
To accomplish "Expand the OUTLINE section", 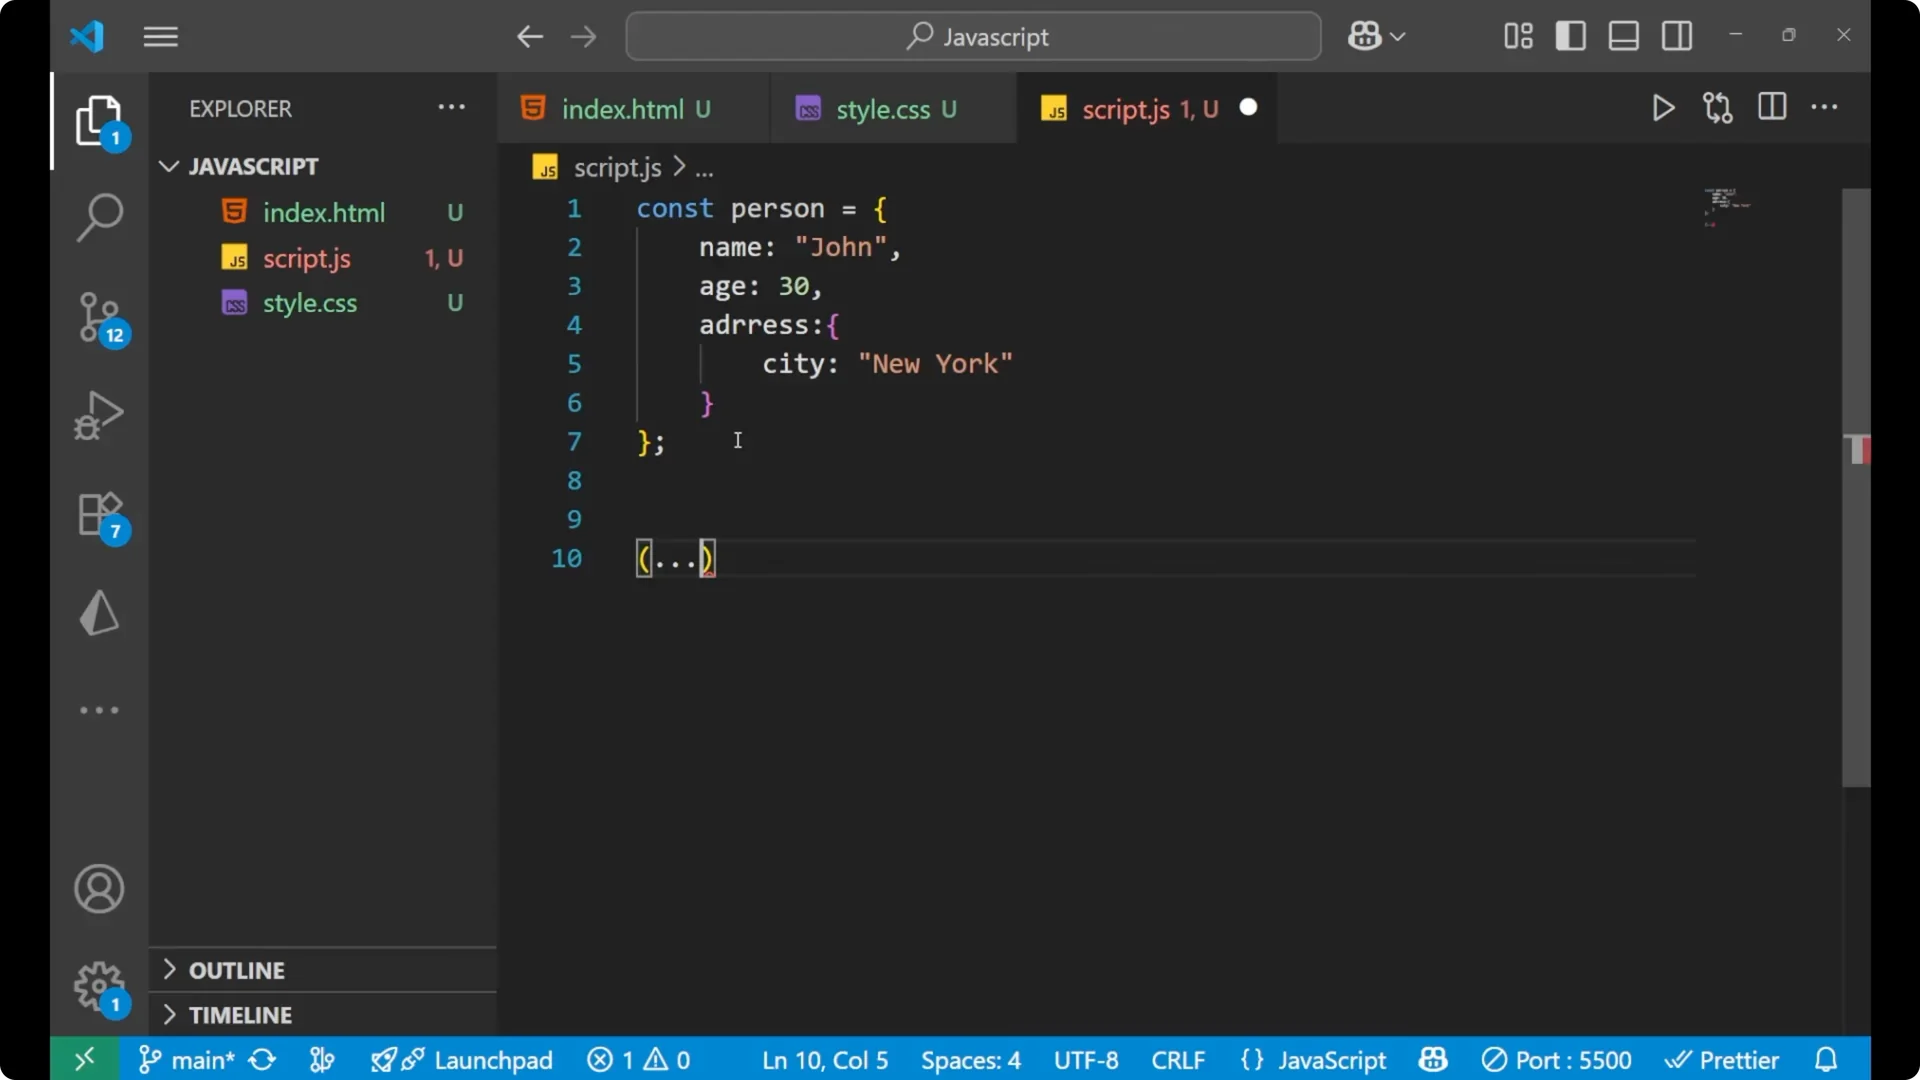I will (237, 970).
